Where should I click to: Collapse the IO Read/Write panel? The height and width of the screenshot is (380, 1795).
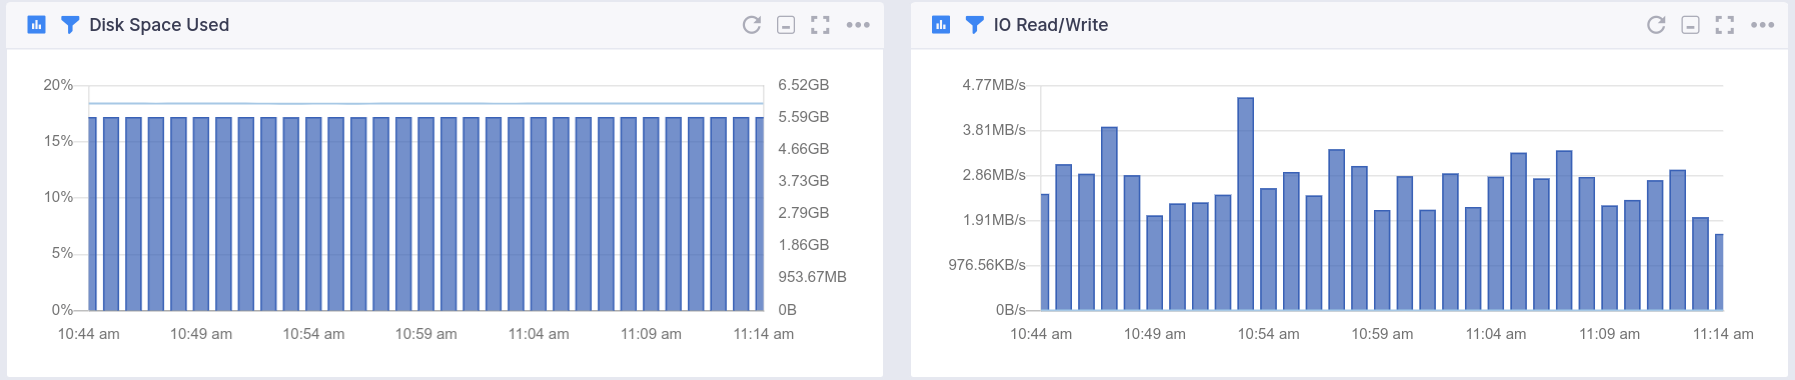coord(1690,25)
